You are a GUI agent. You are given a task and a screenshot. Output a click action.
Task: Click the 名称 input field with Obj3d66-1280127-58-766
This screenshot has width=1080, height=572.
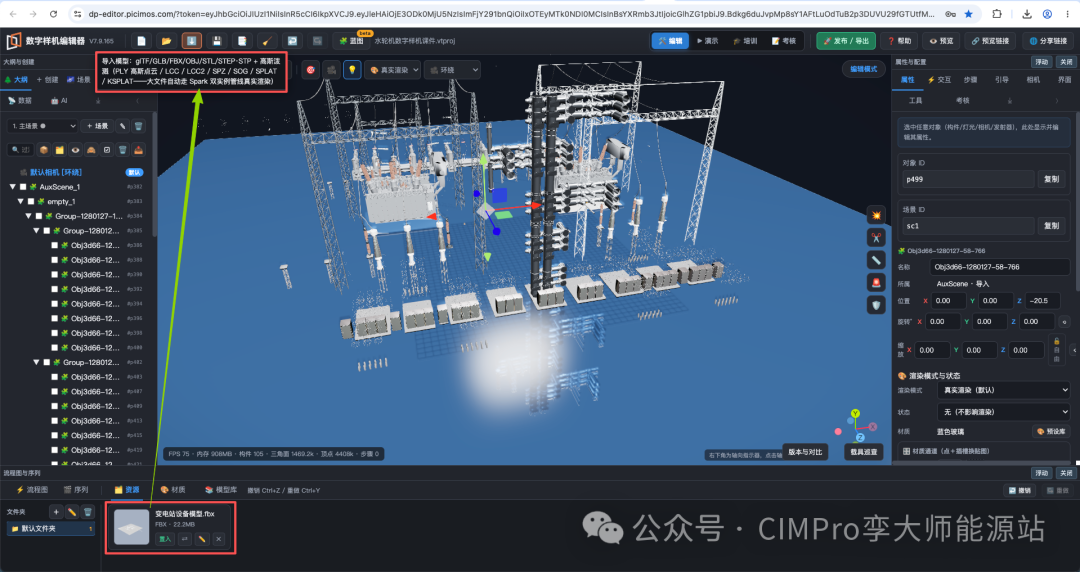coord(1000,267)
